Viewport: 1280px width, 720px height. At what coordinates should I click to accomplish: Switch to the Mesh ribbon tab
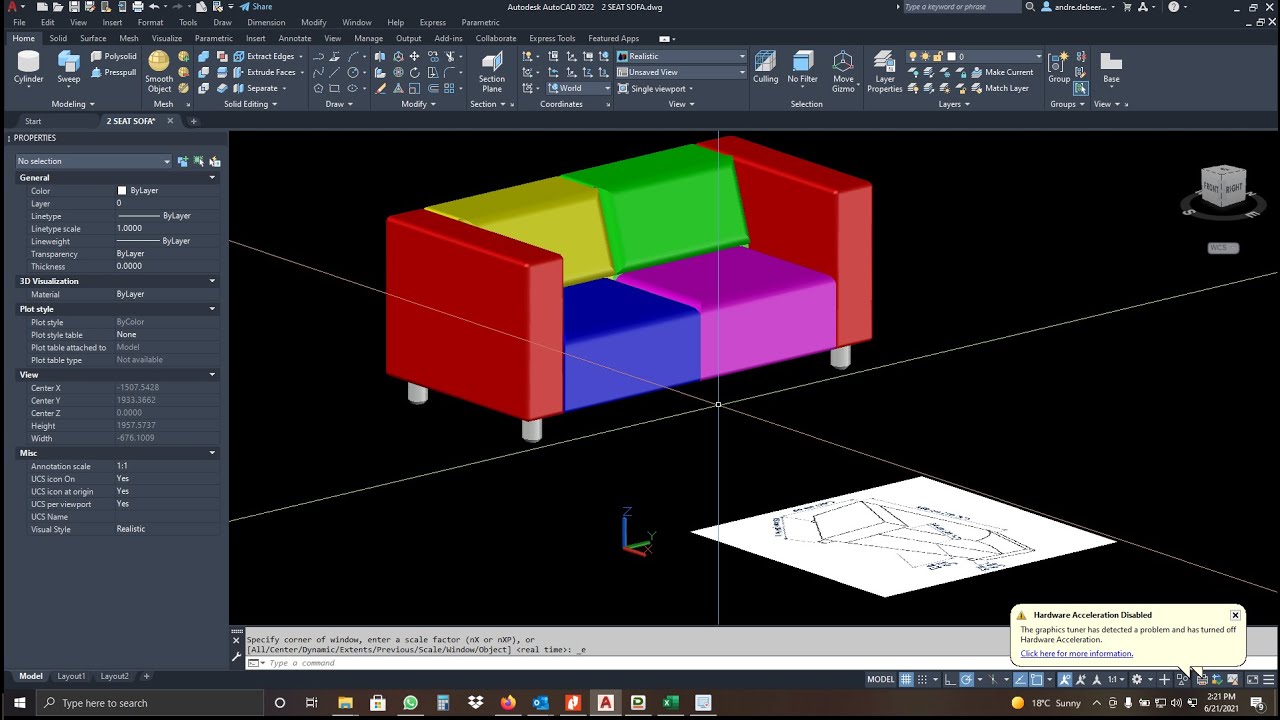tap(129, 38)
